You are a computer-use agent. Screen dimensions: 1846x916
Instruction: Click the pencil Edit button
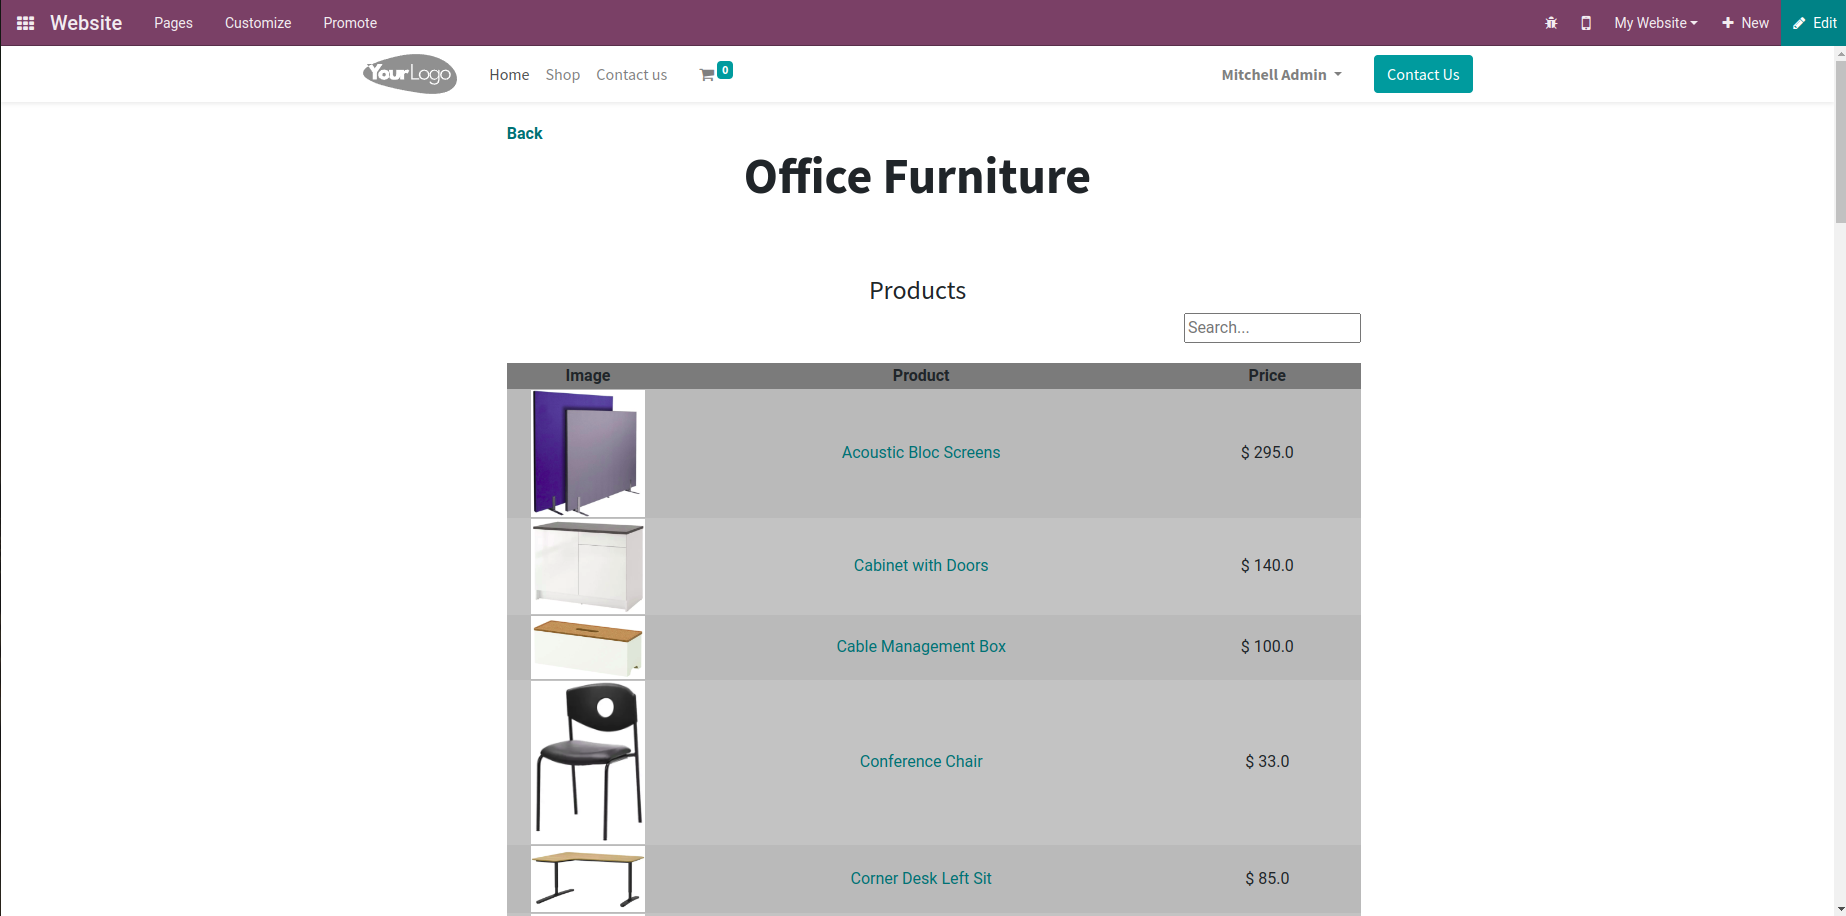click(x=1814, y=23)
